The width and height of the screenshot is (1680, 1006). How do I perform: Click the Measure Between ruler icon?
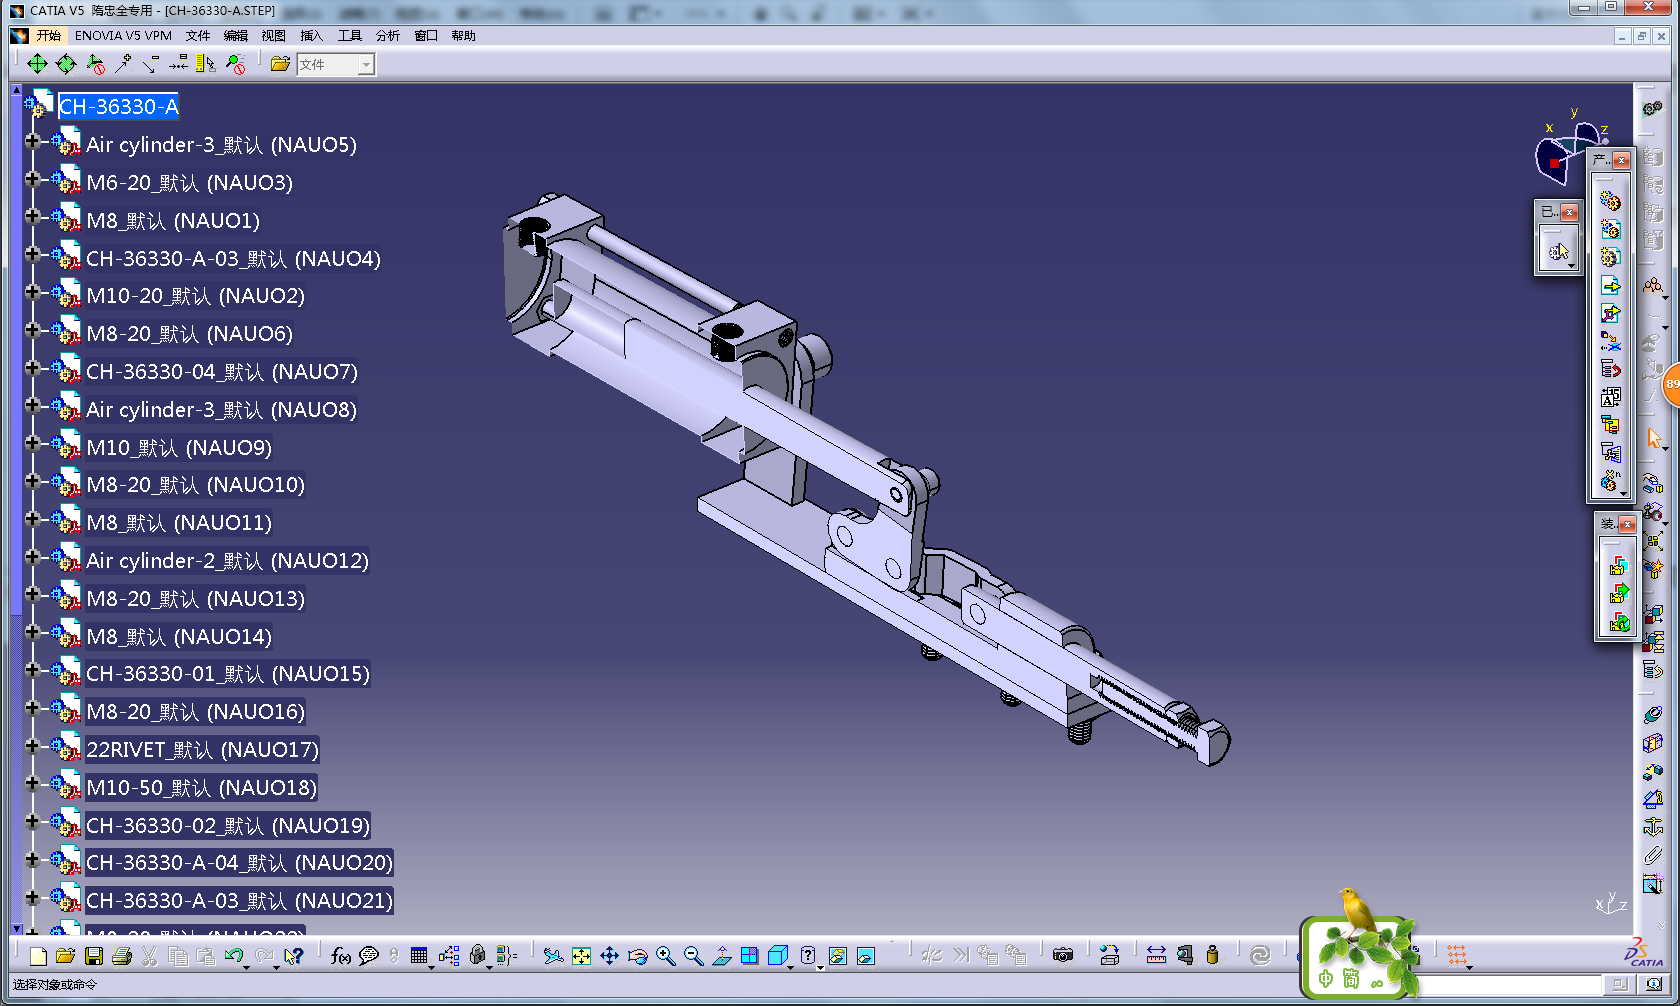(1156, 957)
